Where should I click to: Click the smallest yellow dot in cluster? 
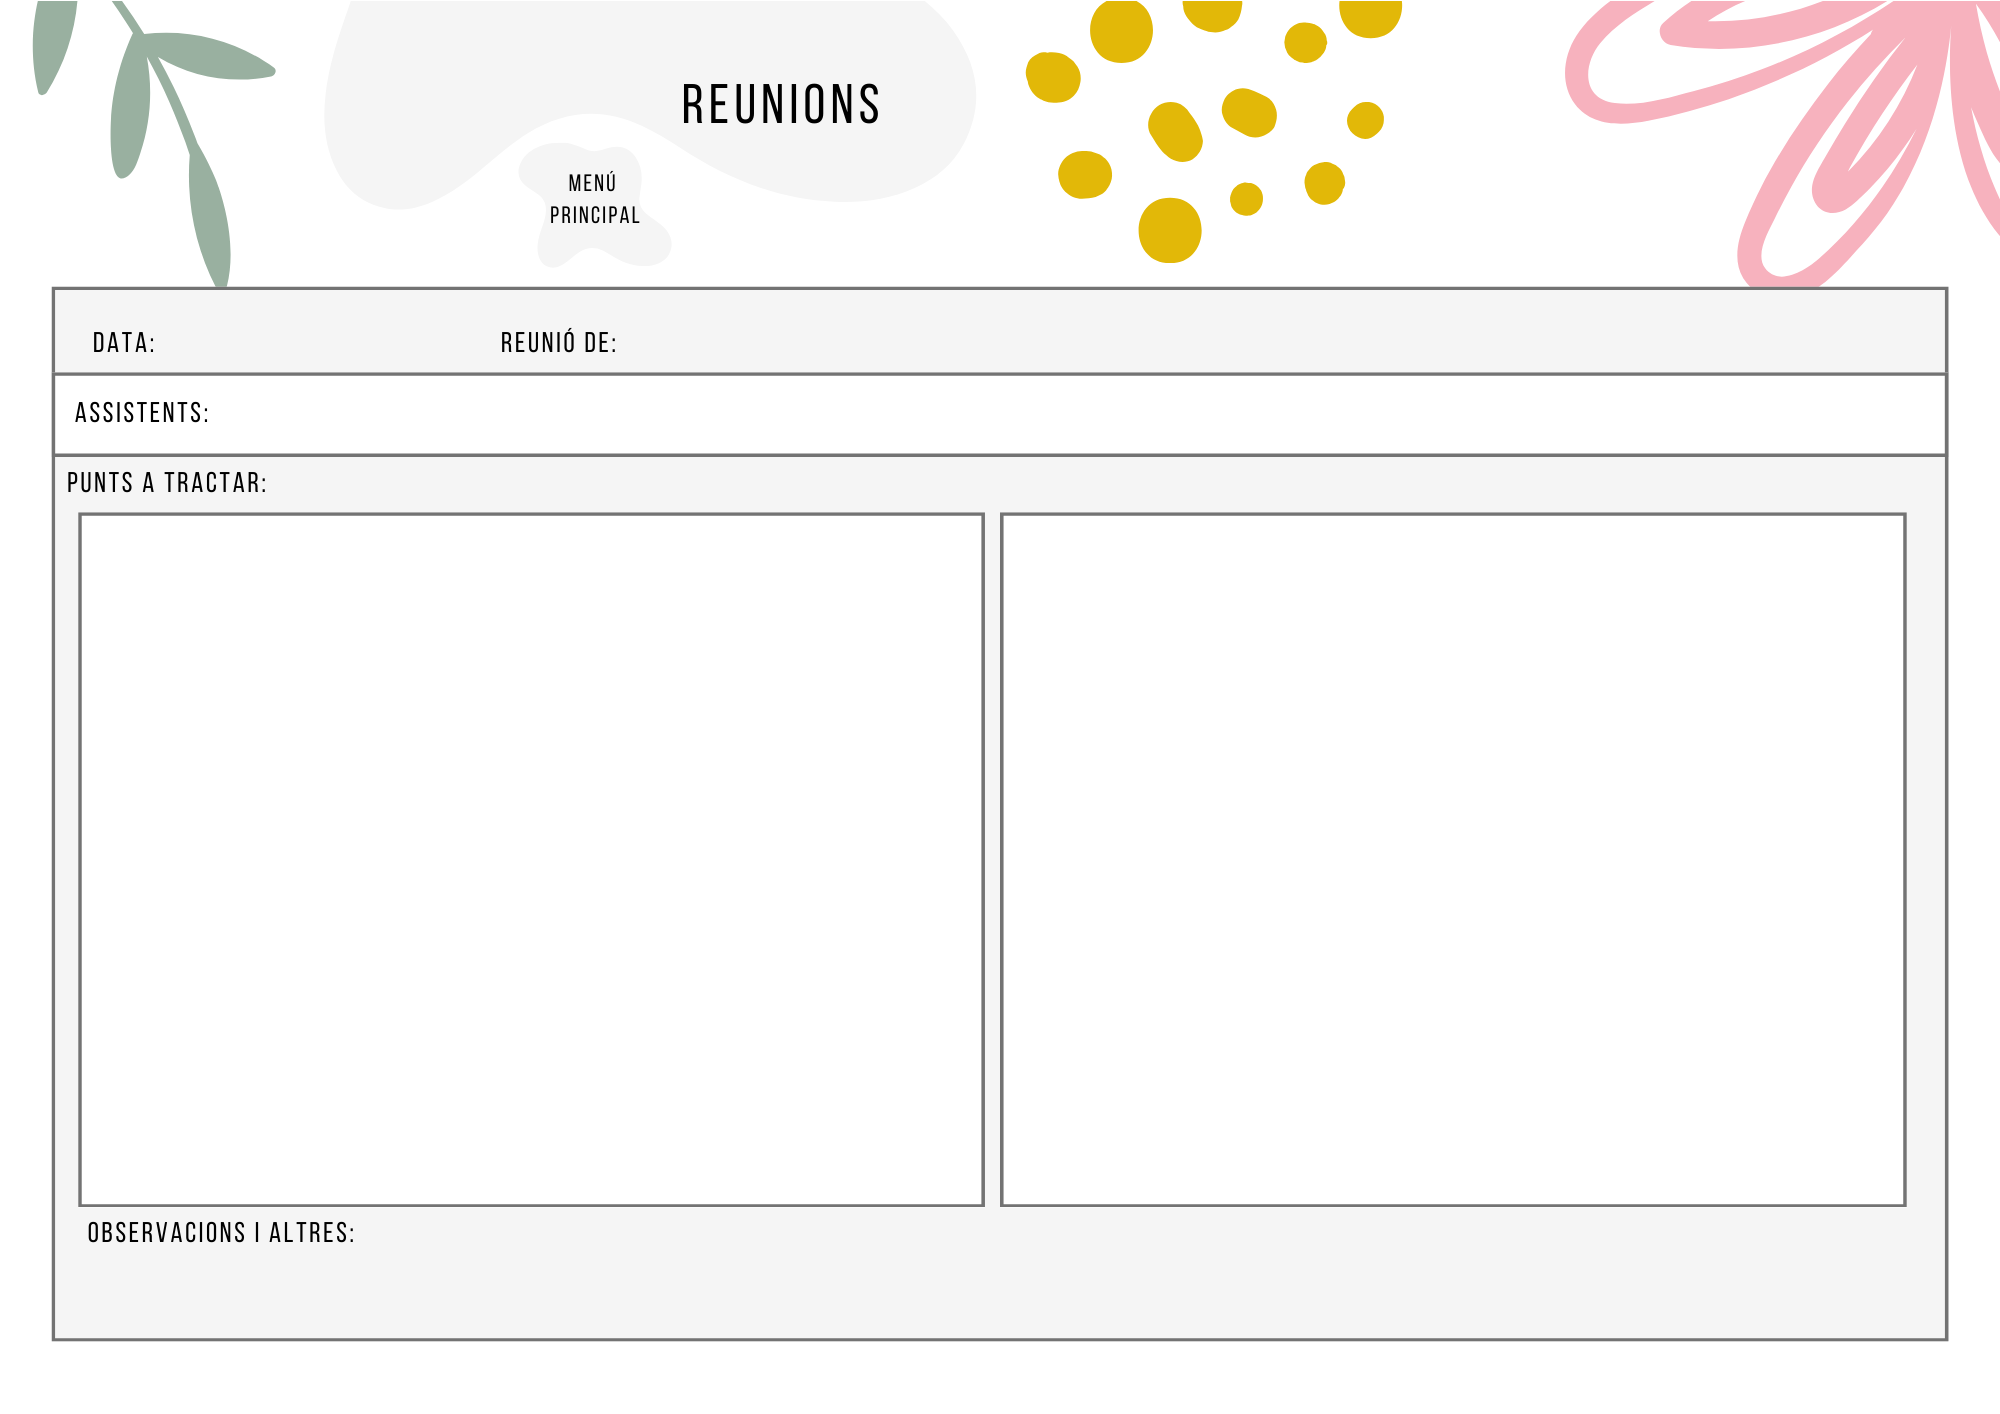tap(1246, 199)
